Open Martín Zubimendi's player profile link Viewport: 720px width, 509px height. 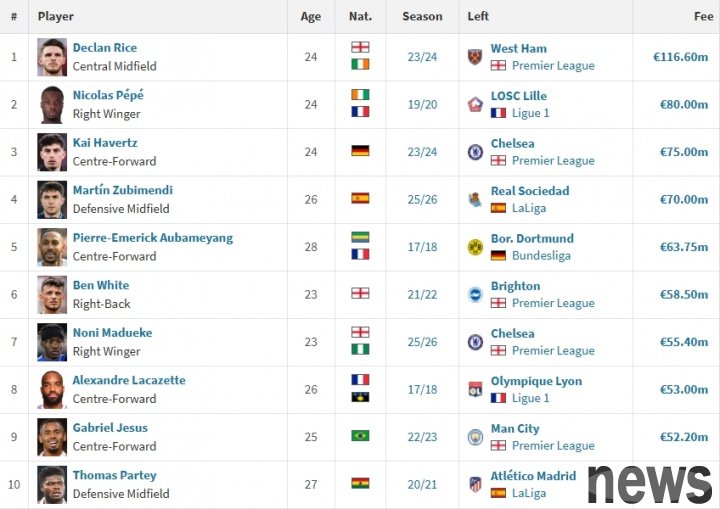[x=123, y=190]
